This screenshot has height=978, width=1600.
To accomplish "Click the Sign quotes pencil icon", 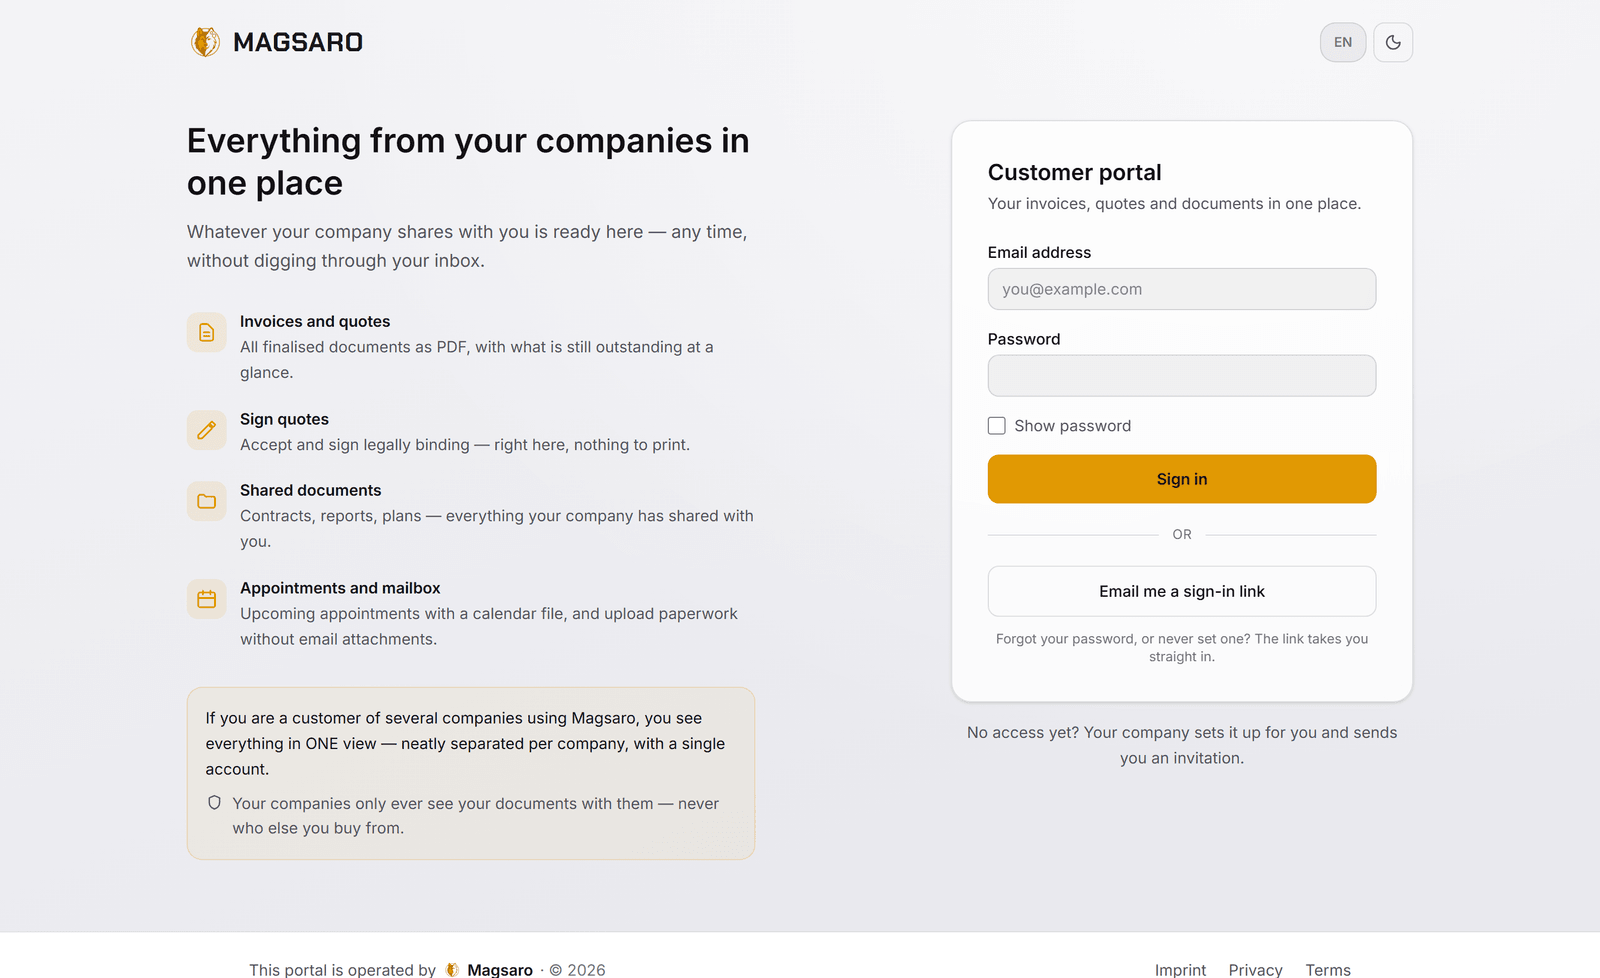I will click(x=207, y=430).
